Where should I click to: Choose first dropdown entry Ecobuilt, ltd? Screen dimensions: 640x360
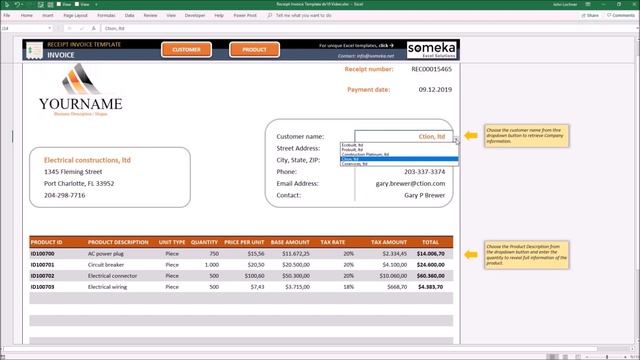tap(399, 145)
